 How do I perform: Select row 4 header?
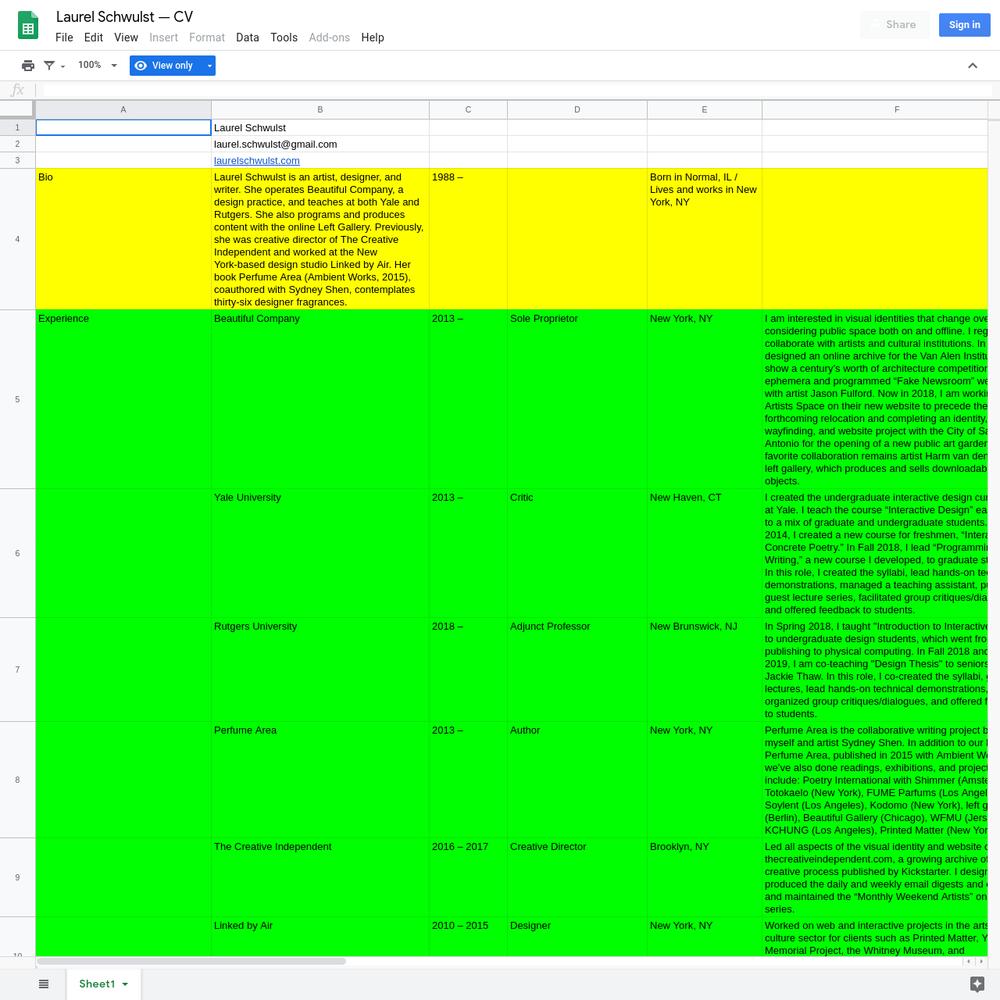[17, 239]
